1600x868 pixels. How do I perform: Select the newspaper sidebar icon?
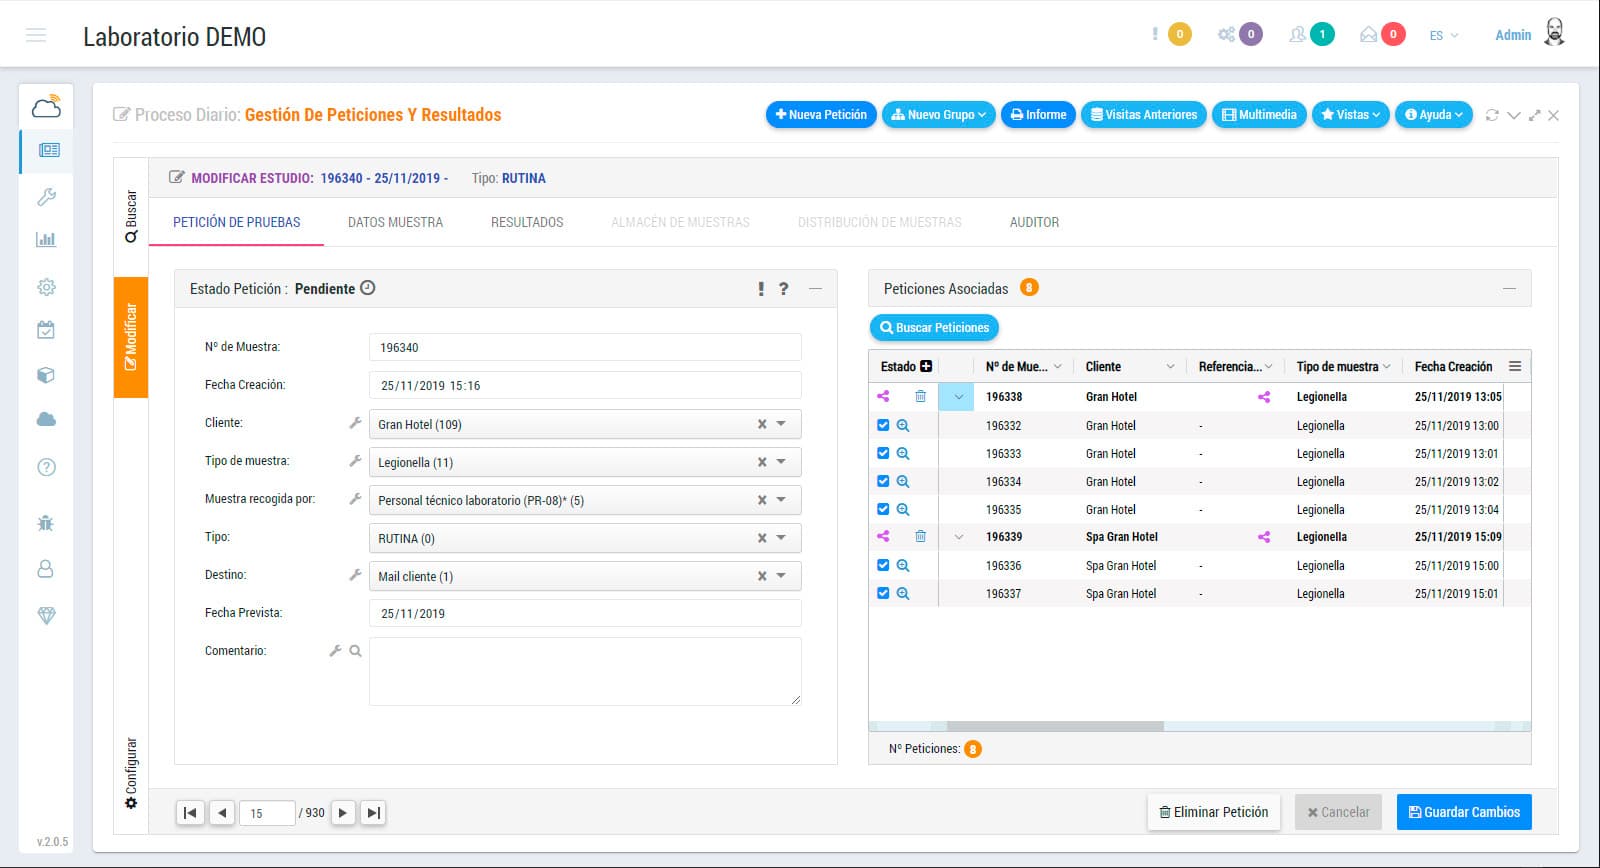[48, 150]
